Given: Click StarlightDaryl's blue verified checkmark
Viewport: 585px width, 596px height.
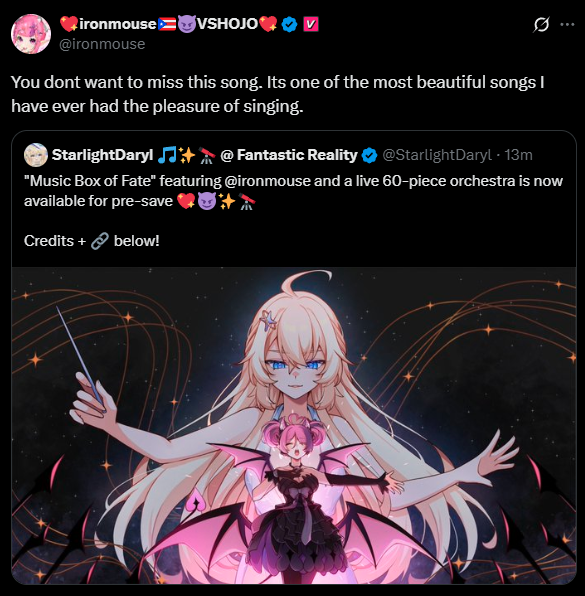Looking at the screenshot, I should [x=369, y=155].
